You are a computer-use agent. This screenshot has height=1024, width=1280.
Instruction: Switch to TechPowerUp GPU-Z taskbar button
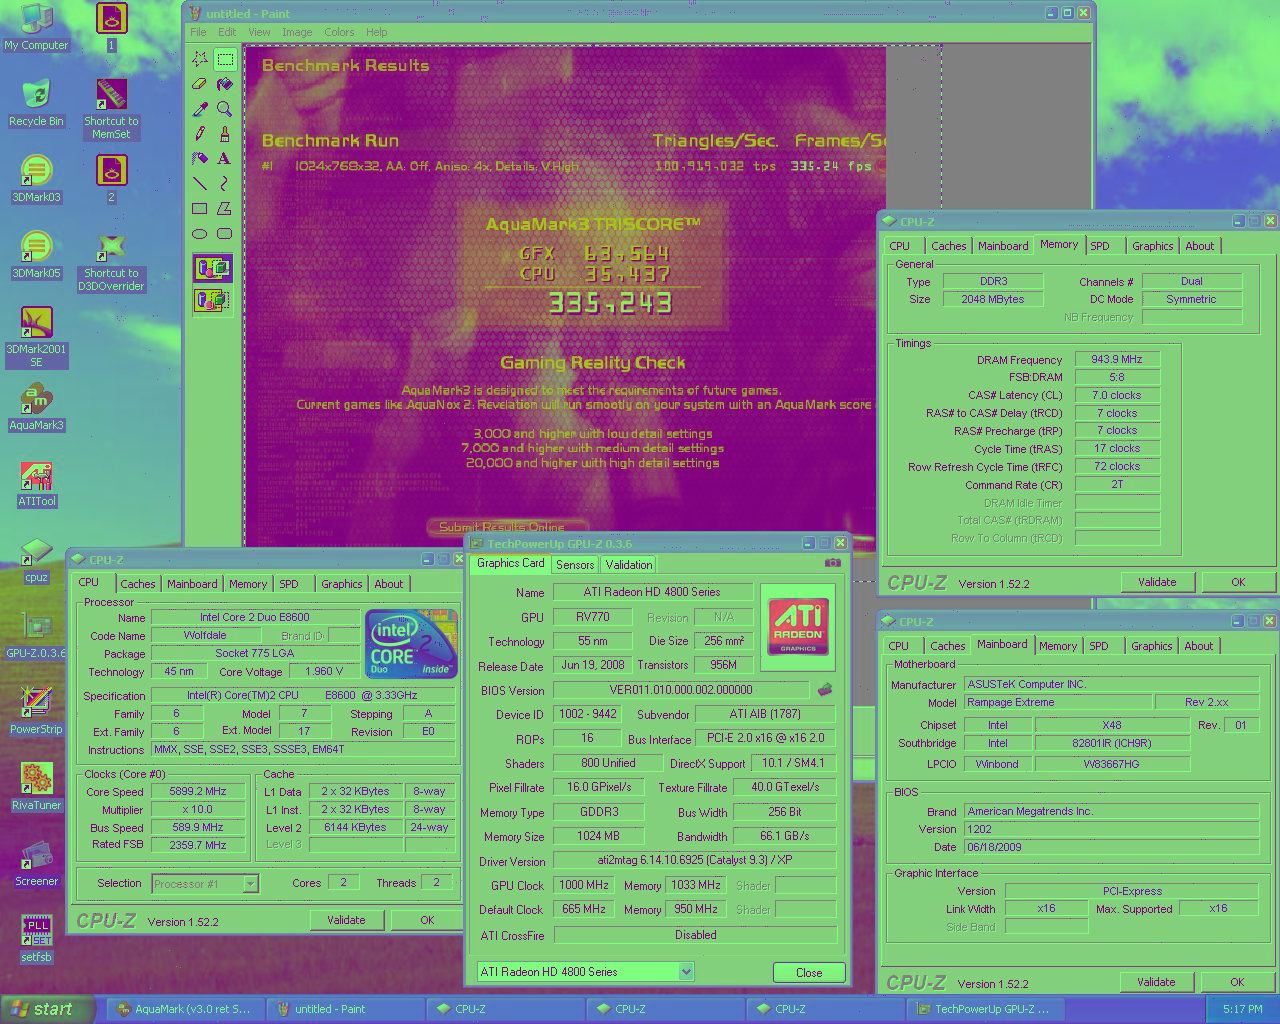tap(985, 1009)
